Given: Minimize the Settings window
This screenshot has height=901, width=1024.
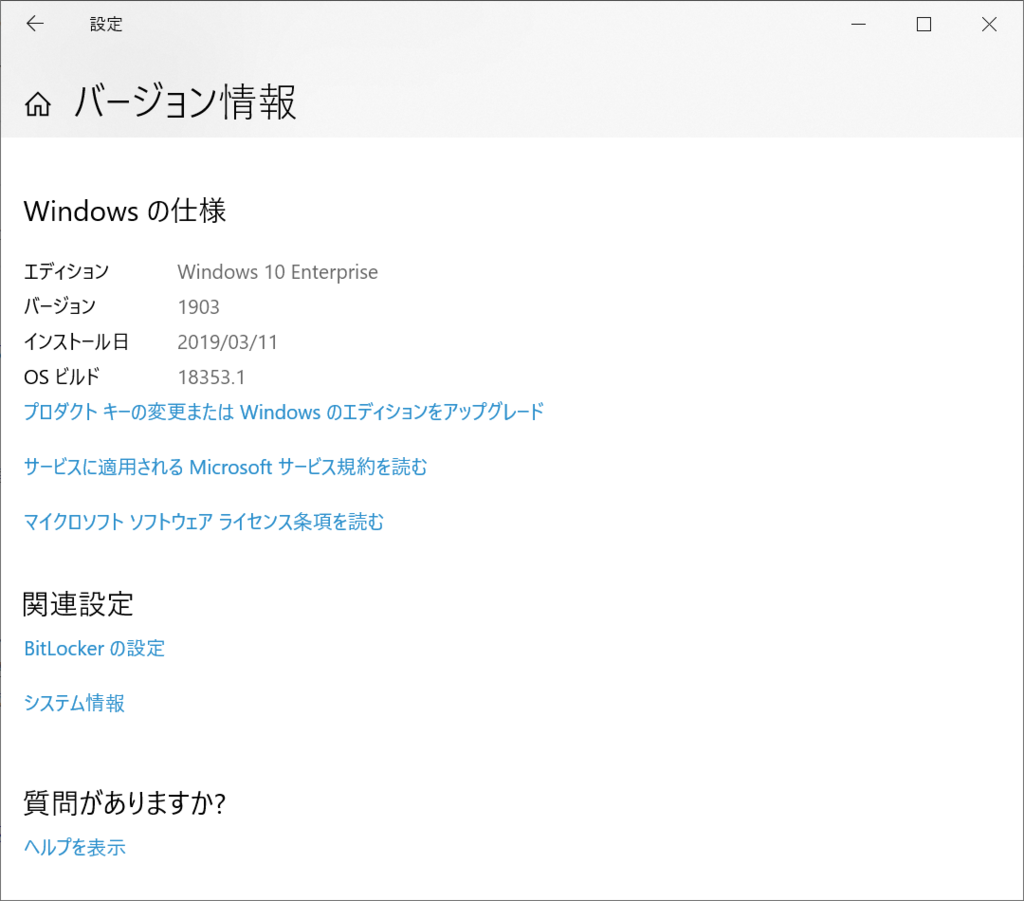Looking at the screenshot, I should [x=858, y=23].
